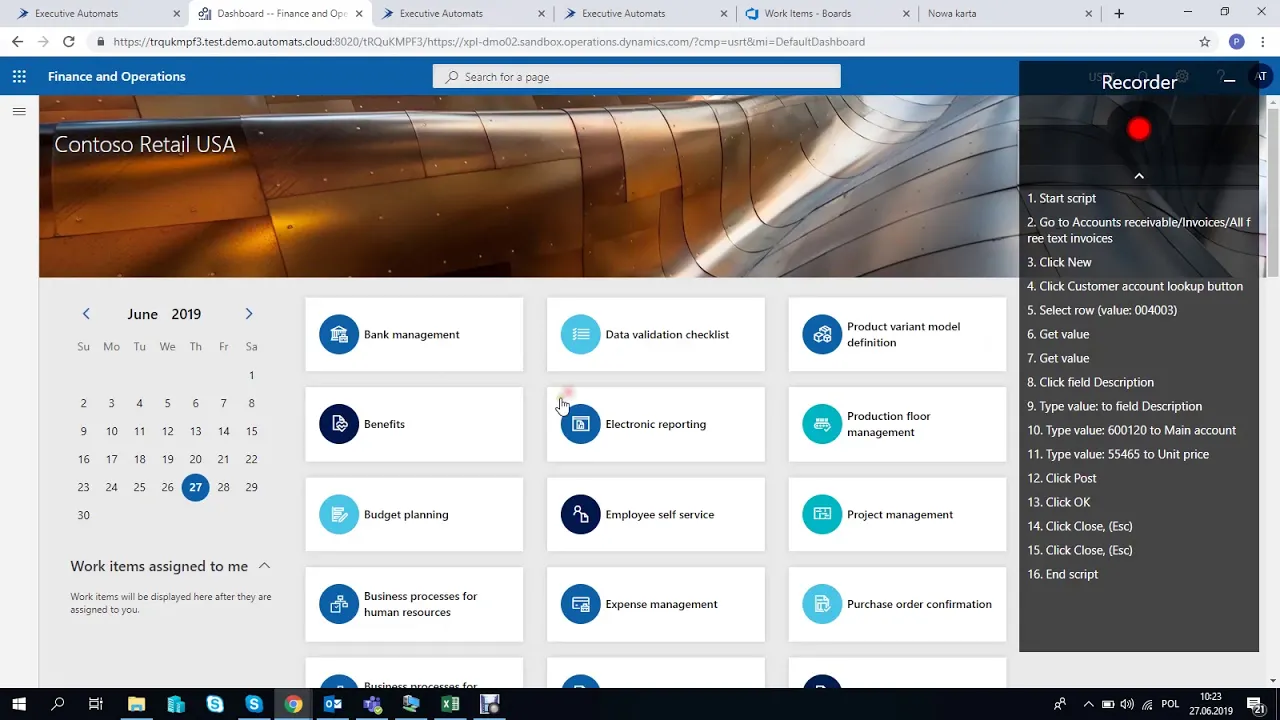
Task: Go to next month with the right arrow
Action: [x=248, y=313]
